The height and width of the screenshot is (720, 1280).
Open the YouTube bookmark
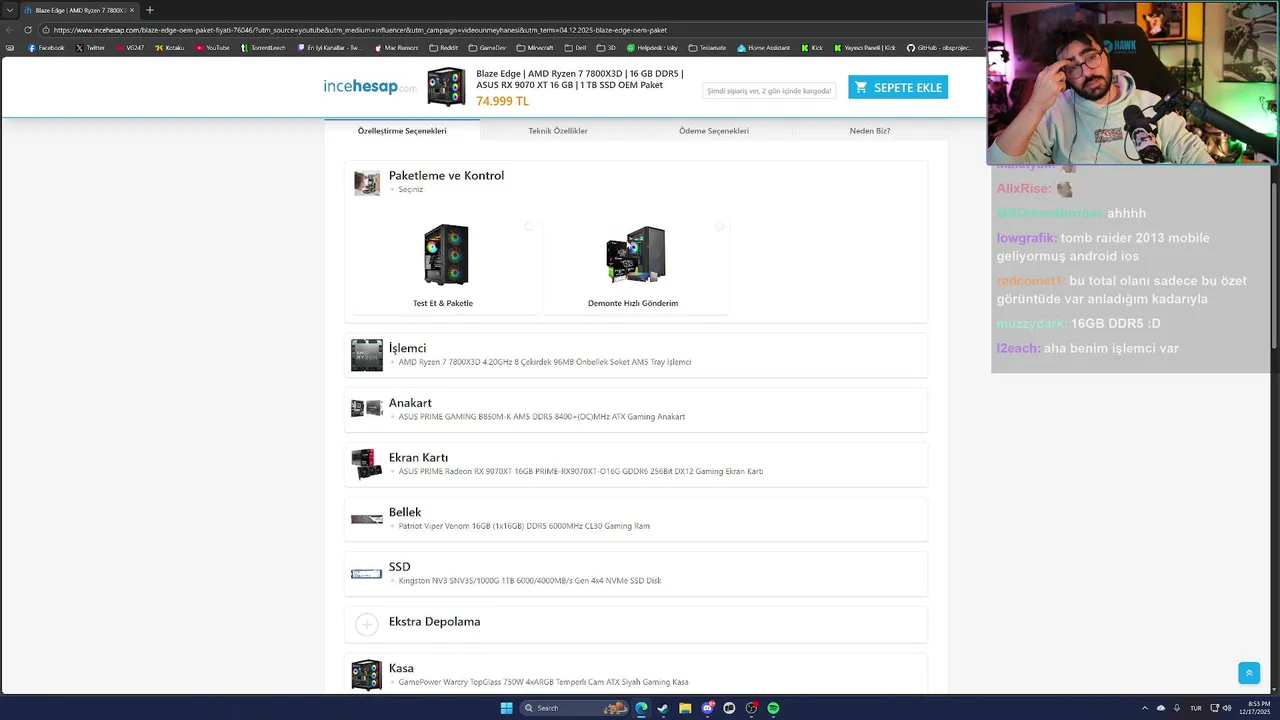(212, 47)
